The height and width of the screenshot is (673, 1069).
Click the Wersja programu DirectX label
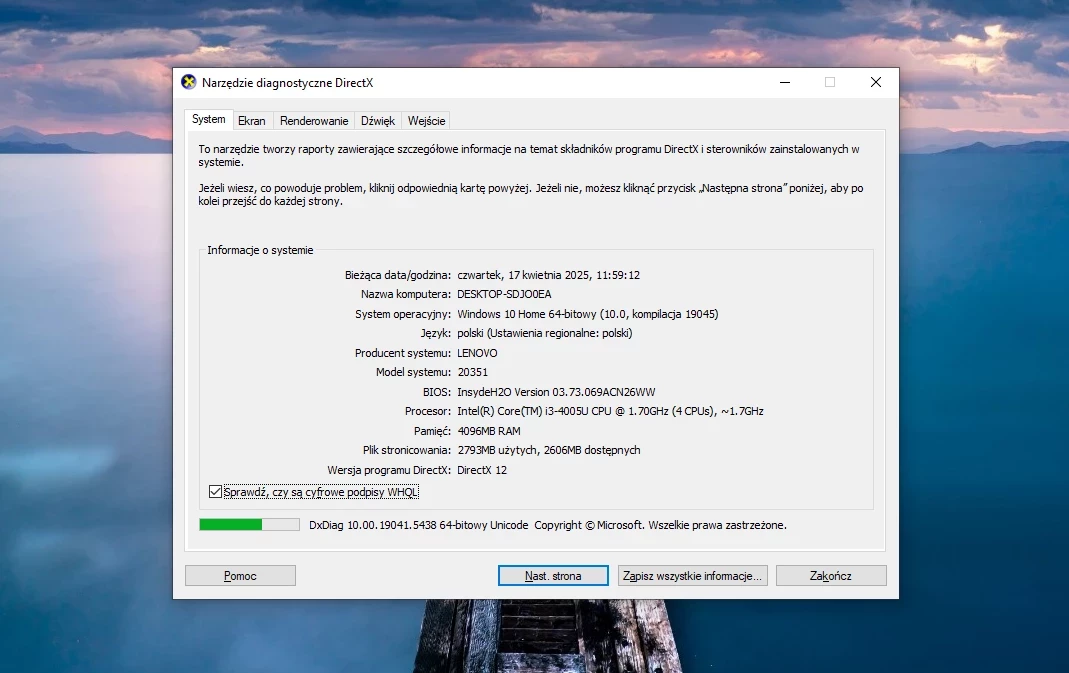[x=389, y=470]
